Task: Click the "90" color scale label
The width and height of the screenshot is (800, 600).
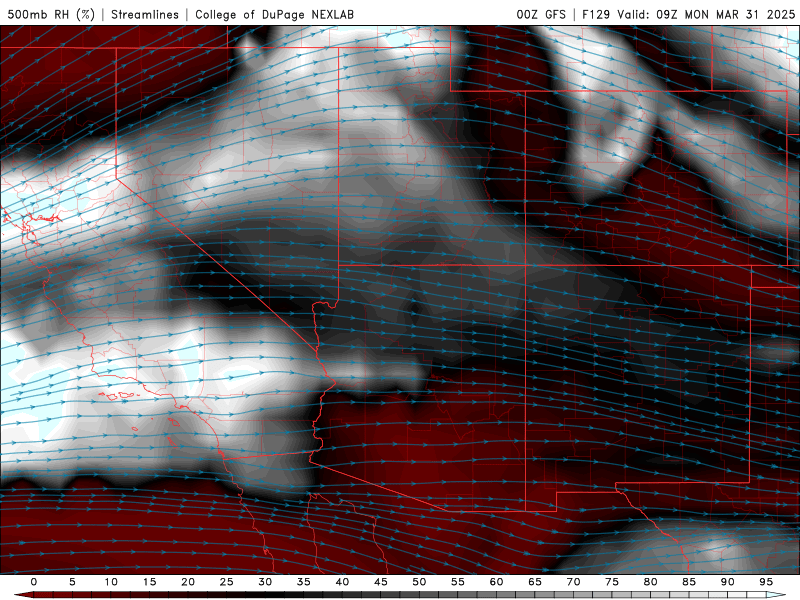Action: tap(727, 582)
